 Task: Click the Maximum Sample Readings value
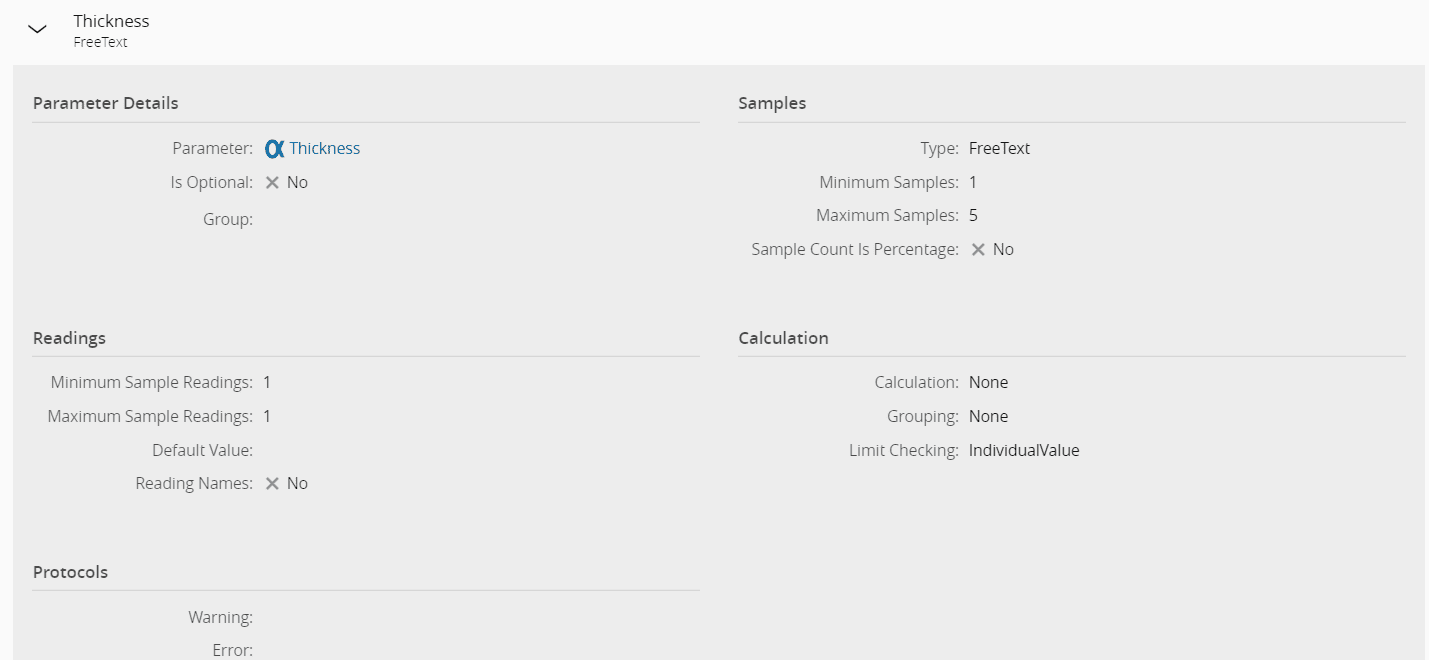coord(267,417)
